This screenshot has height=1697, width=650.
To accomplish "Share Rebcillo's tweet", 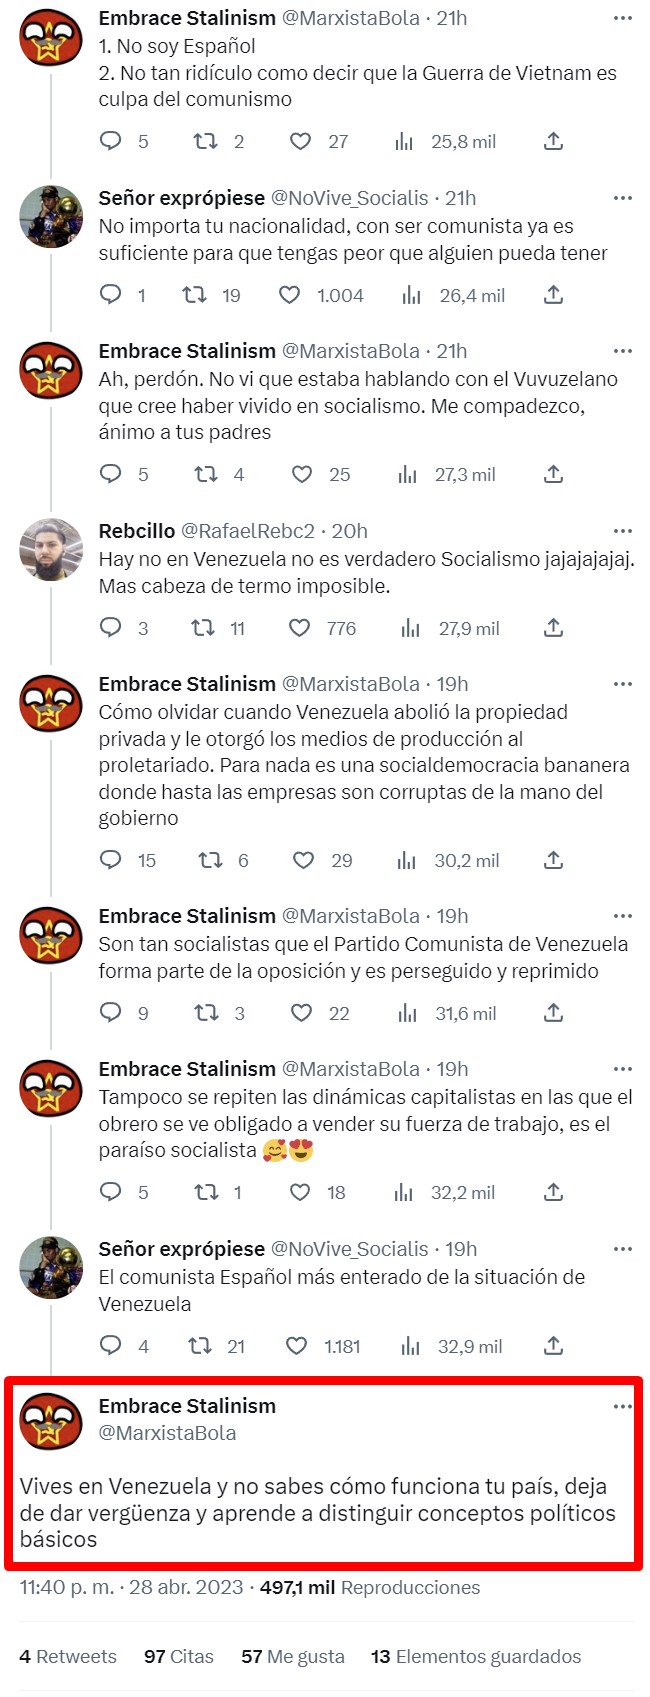I will click(x=553, y=628).
